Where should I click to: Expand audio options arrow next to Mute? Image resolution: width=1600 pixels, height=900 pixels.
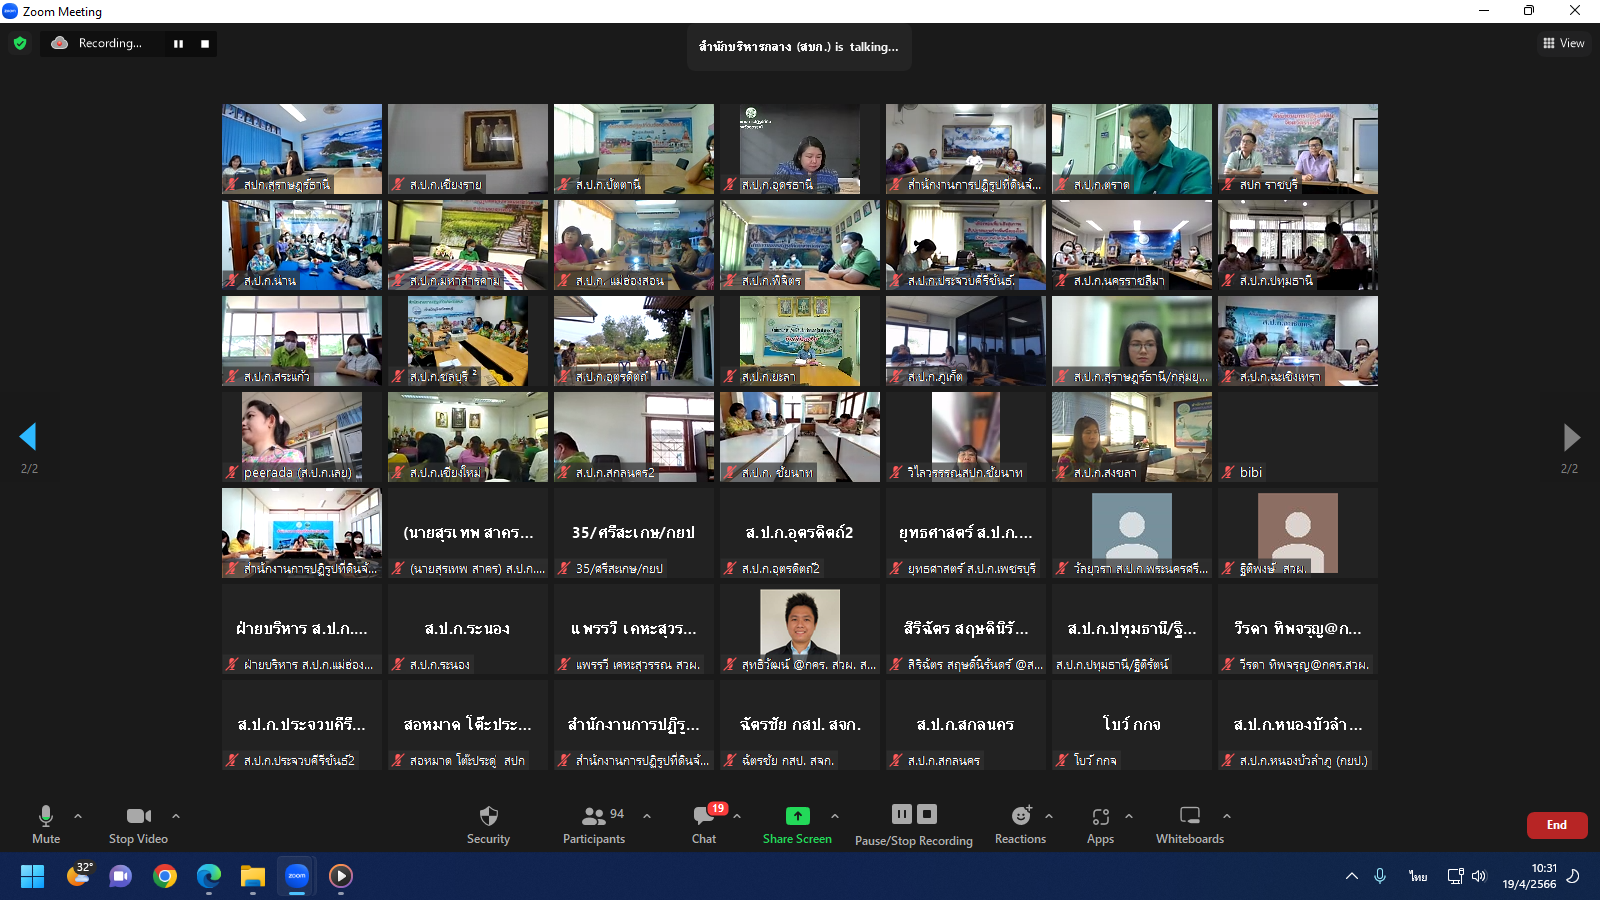point(78,816)
